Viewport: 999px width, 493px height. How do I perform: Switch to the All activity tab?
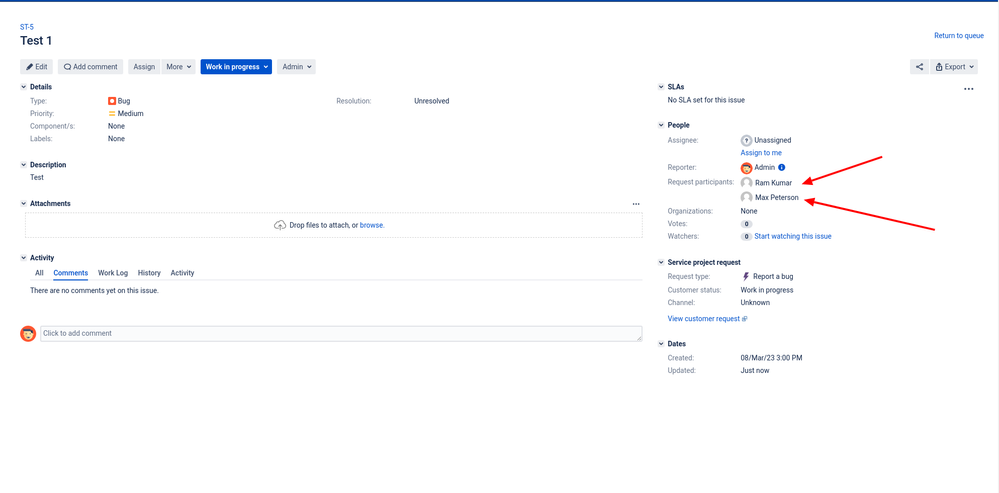click(x=40, y=273)
